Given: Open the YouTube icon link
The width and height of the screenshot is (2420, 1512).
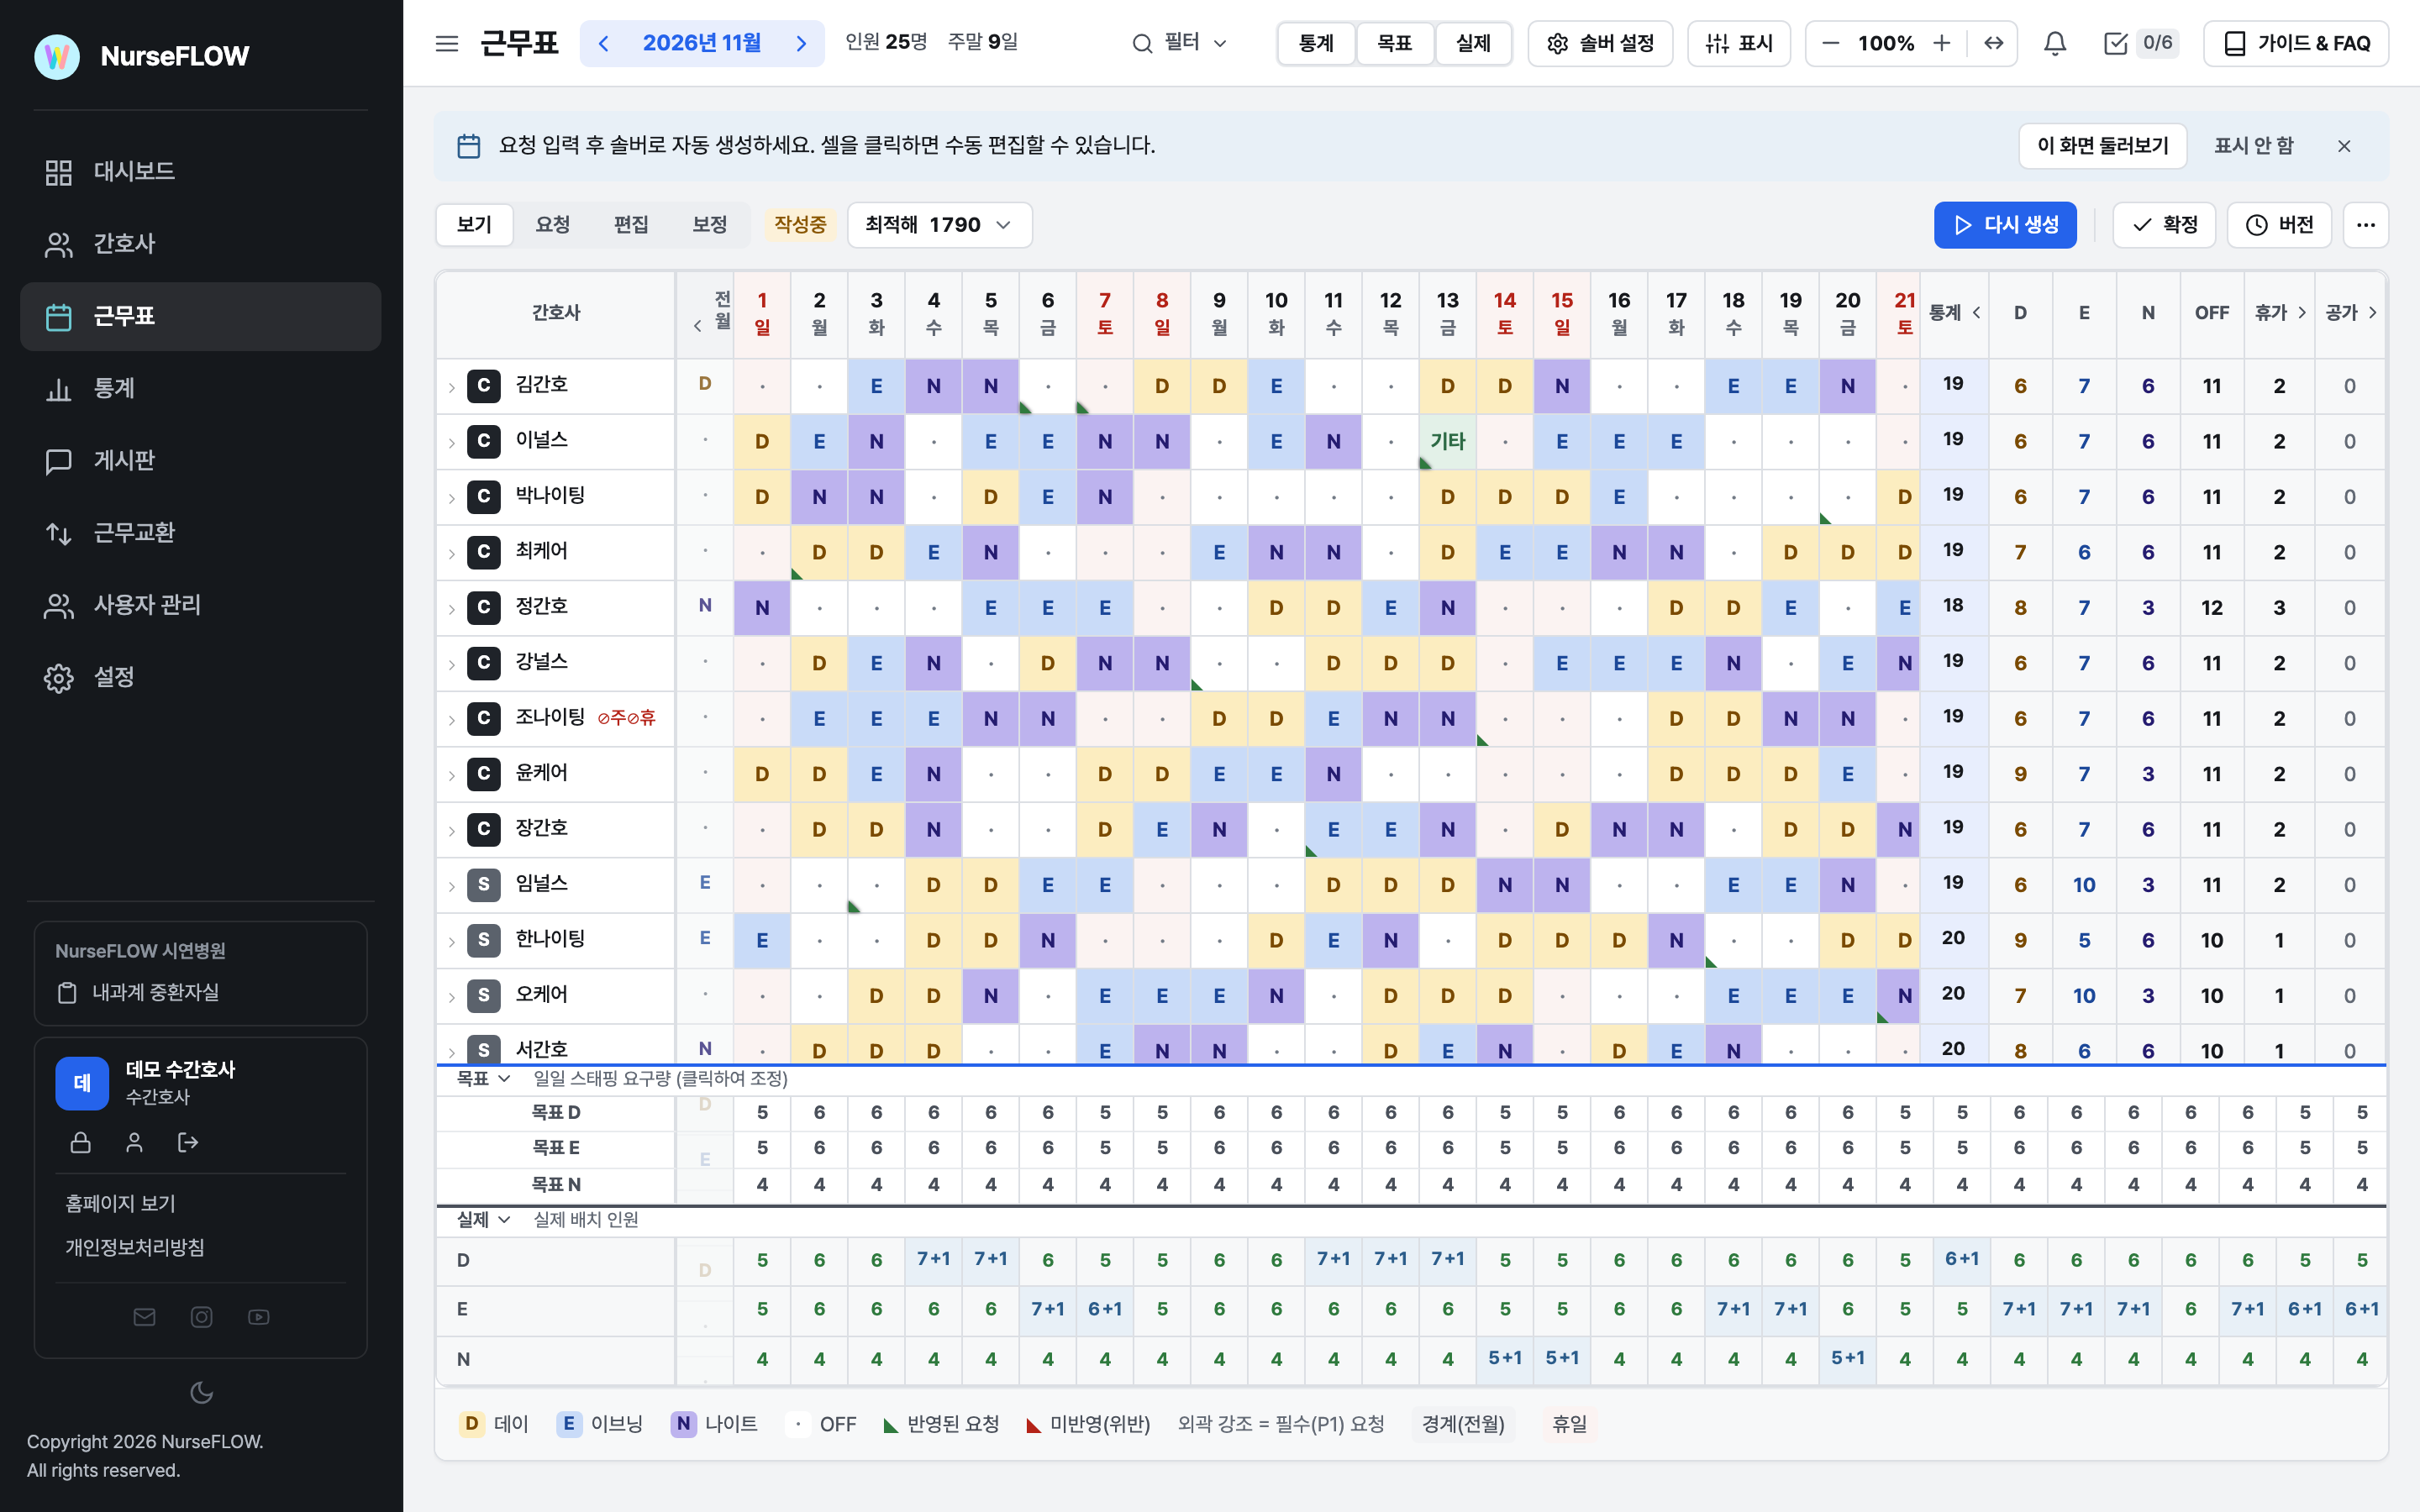Looking at the screenshot, I should click(259, 1317).
